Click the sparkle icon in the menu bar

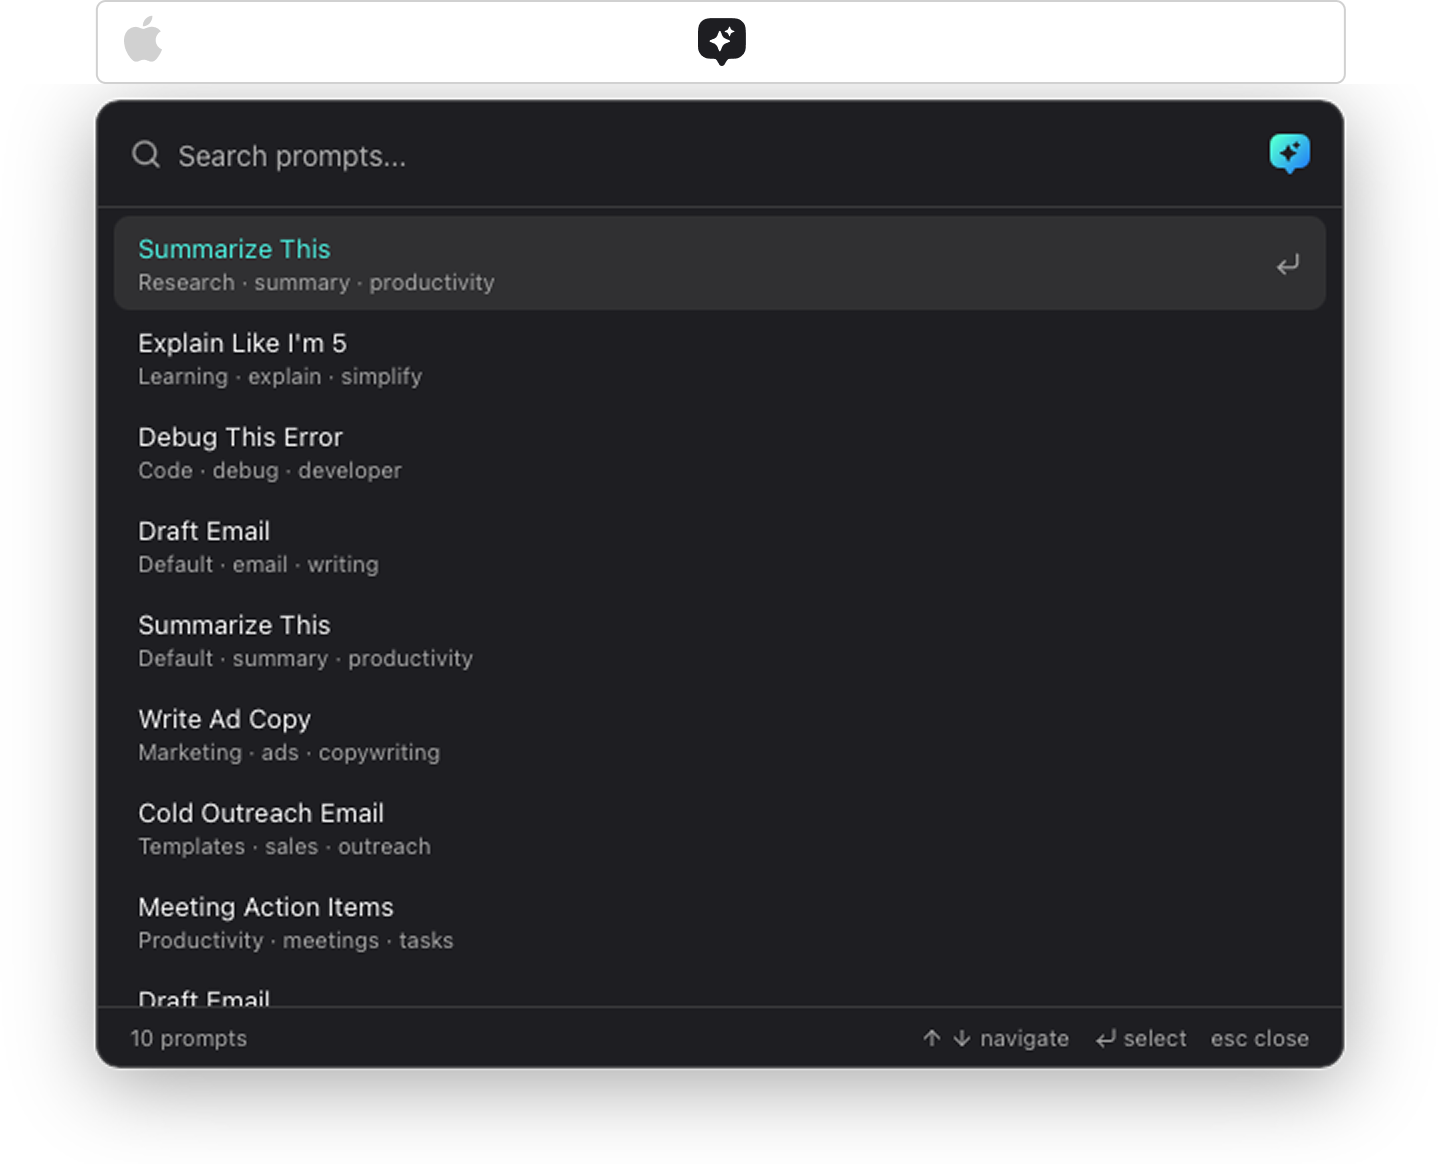point(721,41)
